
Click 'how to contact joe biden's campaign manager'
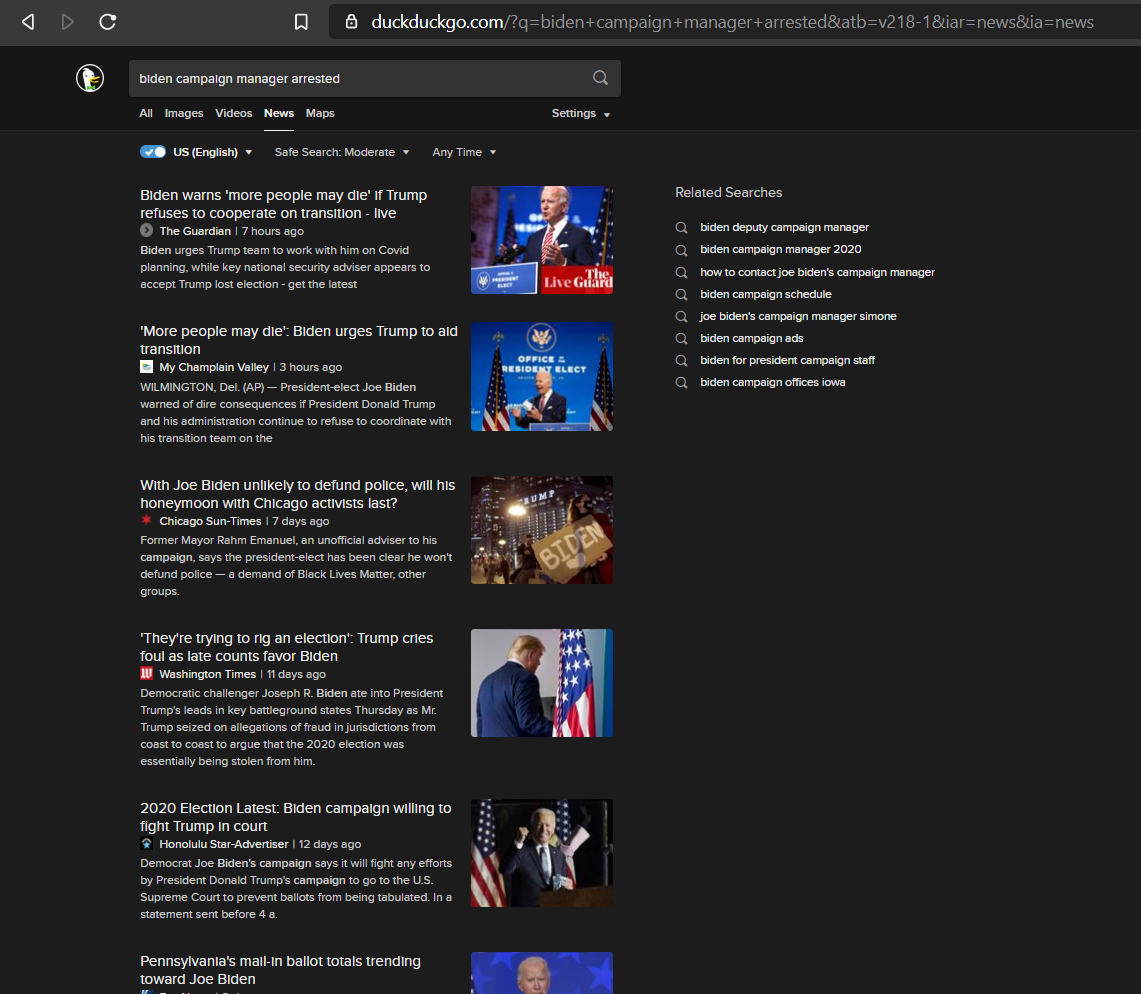817,272
